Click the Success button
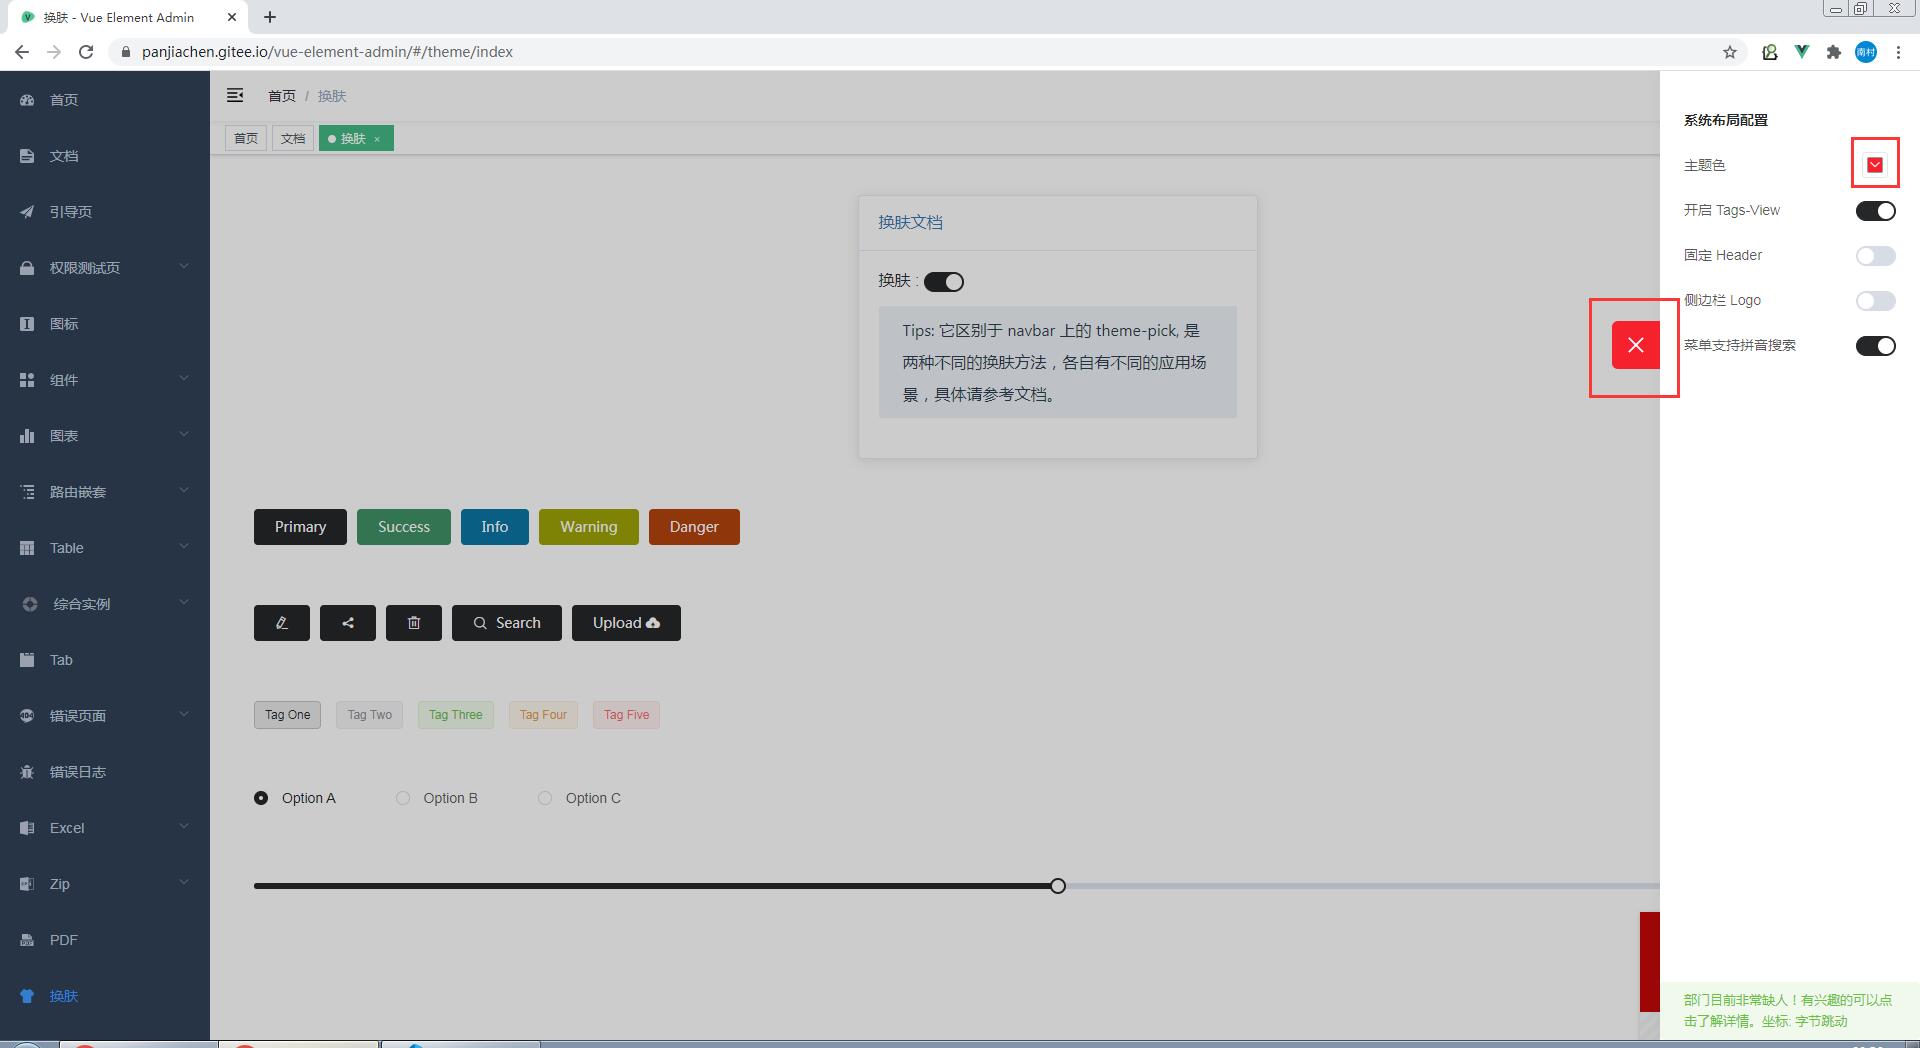Viewport: 1920px width, 1048px height. [404, 527]
